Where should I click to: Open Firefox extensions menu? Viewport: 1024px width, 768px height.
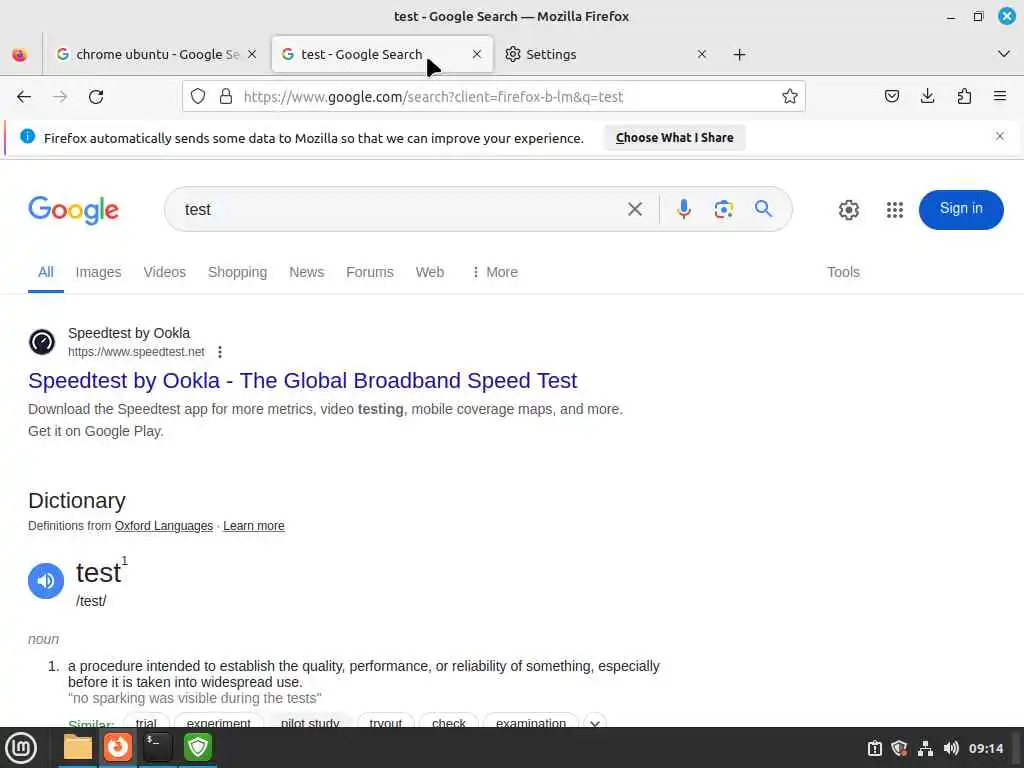[x=964, y=97]
